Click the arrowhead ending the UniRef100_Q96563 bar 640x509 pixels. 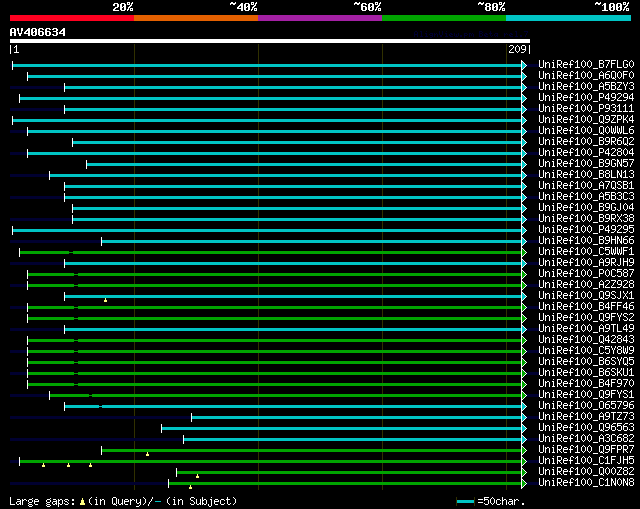524,428
